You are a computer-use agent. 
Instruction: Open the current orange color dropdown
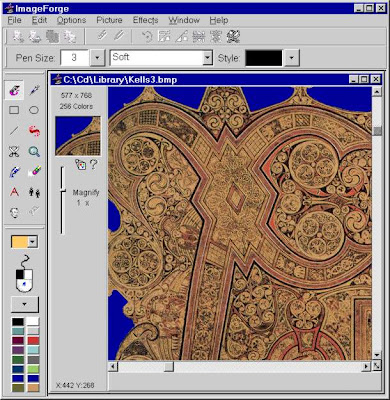point(33,242)
